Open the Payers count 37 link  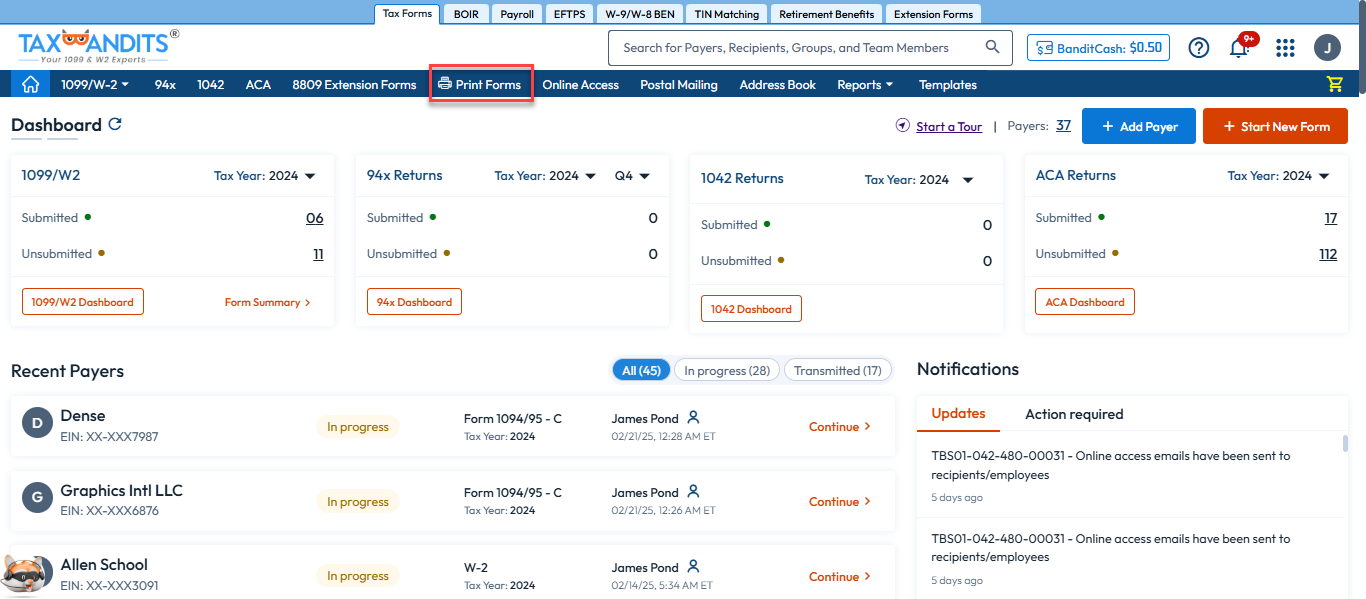click(1063, 126)
